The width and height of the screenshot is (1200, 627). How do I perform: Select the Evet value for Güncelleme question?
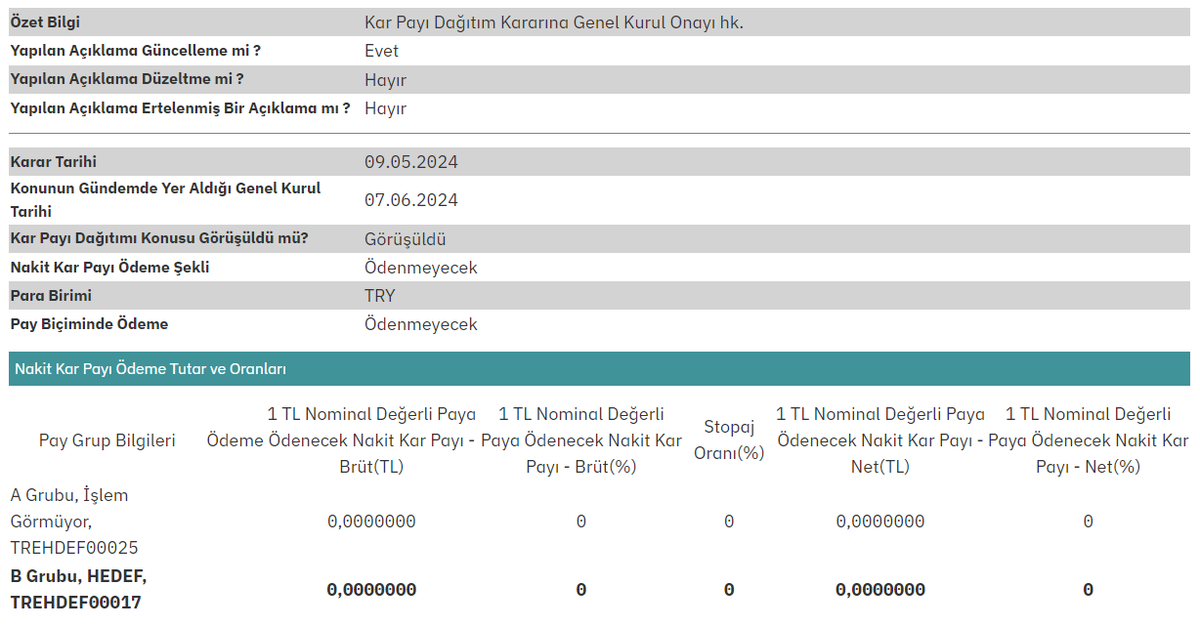pos(379,50)
